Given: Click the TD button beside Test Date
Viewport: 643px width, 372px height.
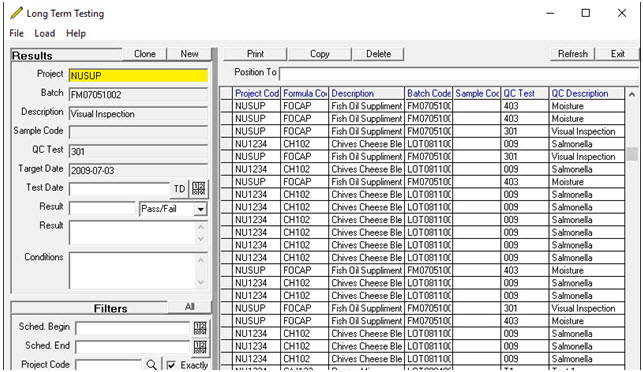Looking at the screenshot, I should [179, 189].
